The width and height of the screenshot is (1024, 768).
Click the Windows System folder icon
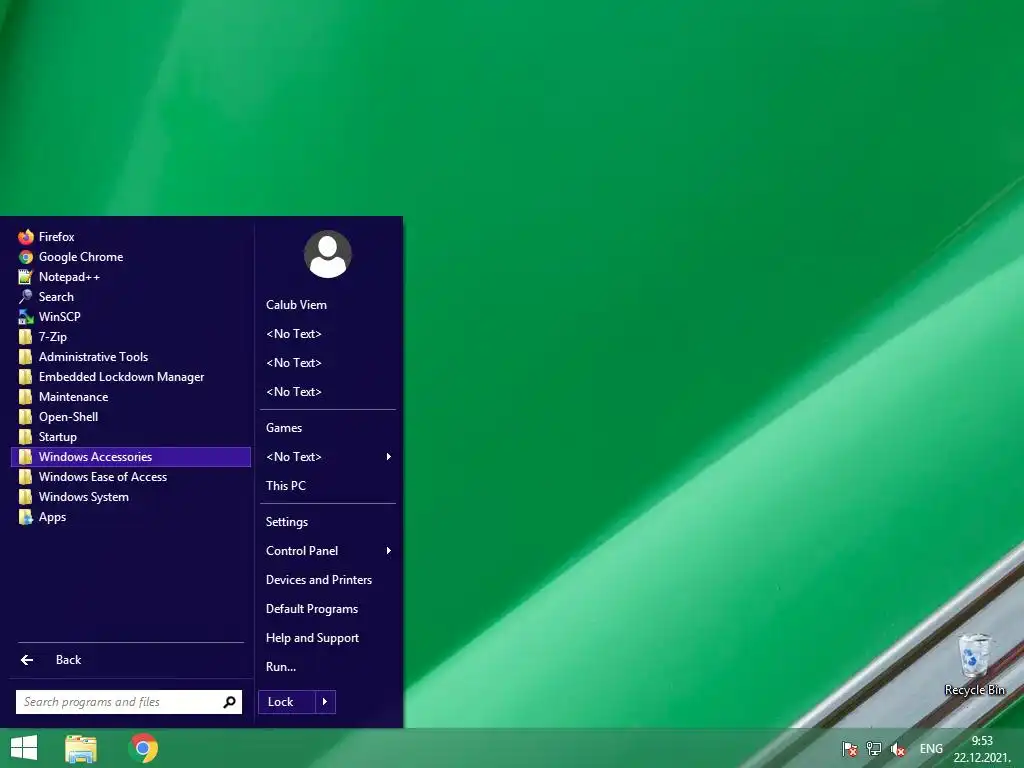click(x=25, y=497)
